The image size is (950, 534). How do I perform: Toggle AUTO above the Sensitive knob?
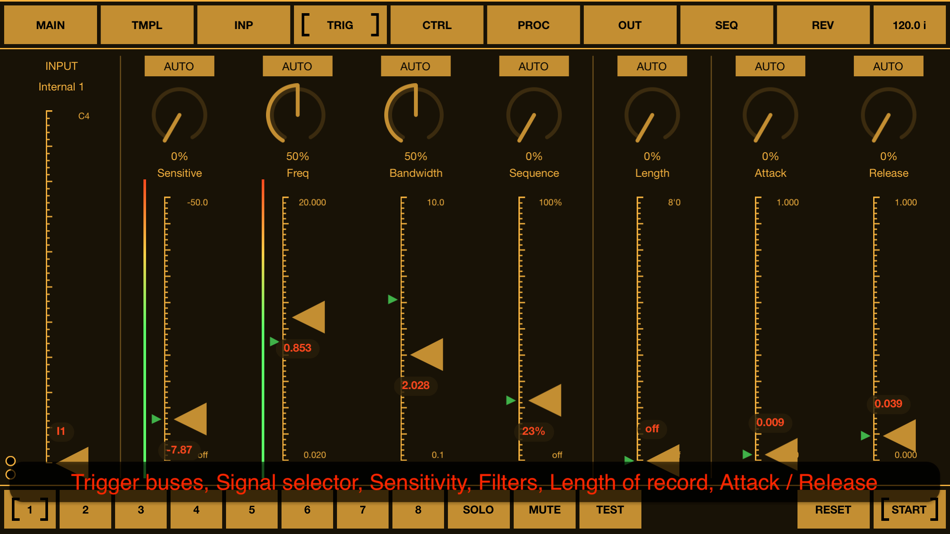[179, 66]
